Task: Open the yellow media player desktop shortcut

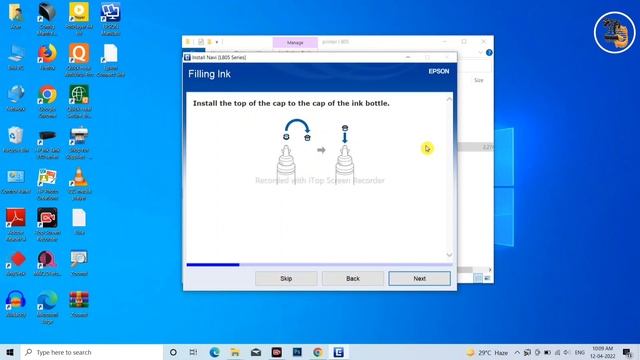Action: coord(79,18)
